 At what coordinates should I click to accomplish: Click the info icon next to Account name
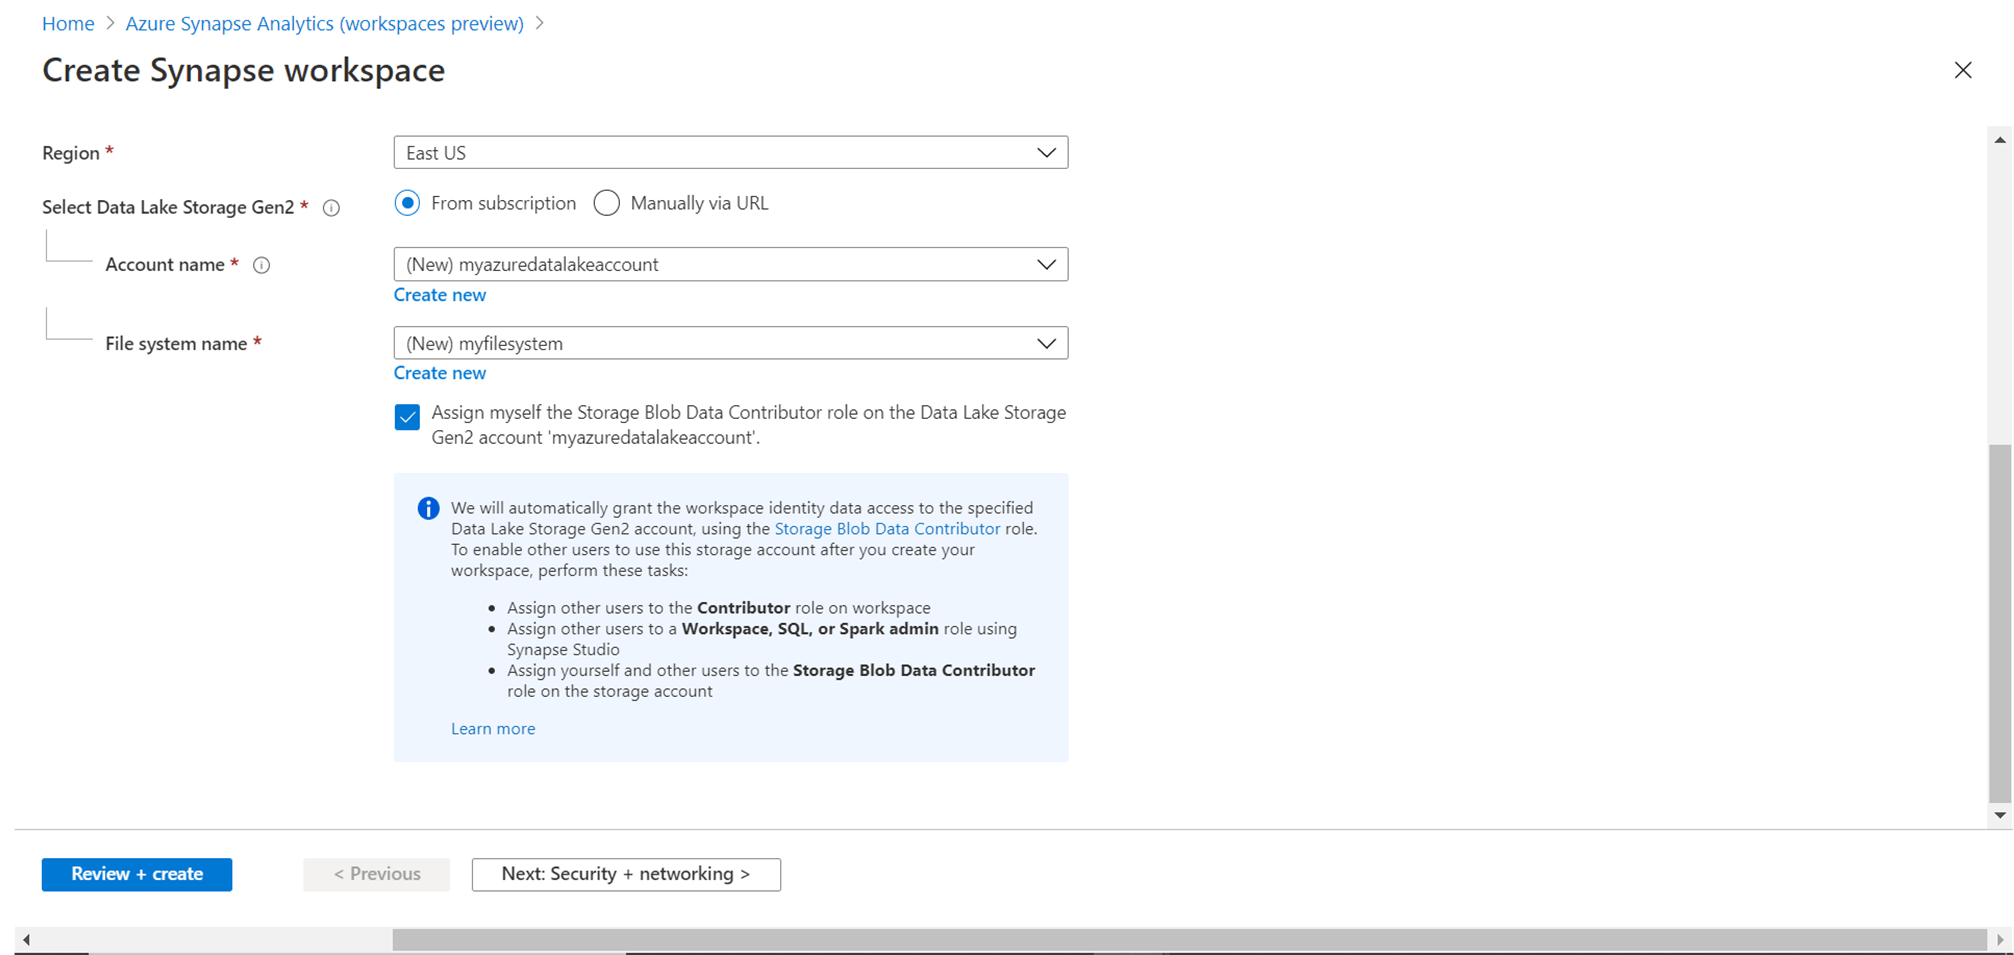click(261, 265)
